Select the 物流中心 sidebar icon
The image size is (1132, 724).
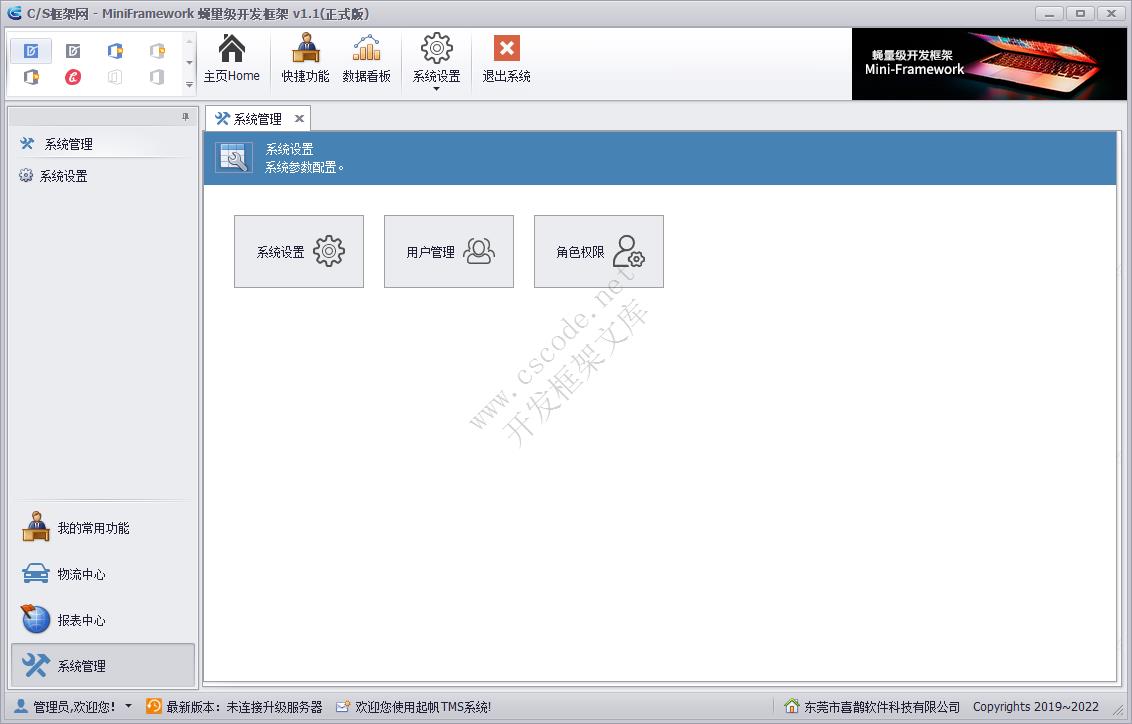tap(34, 573)
